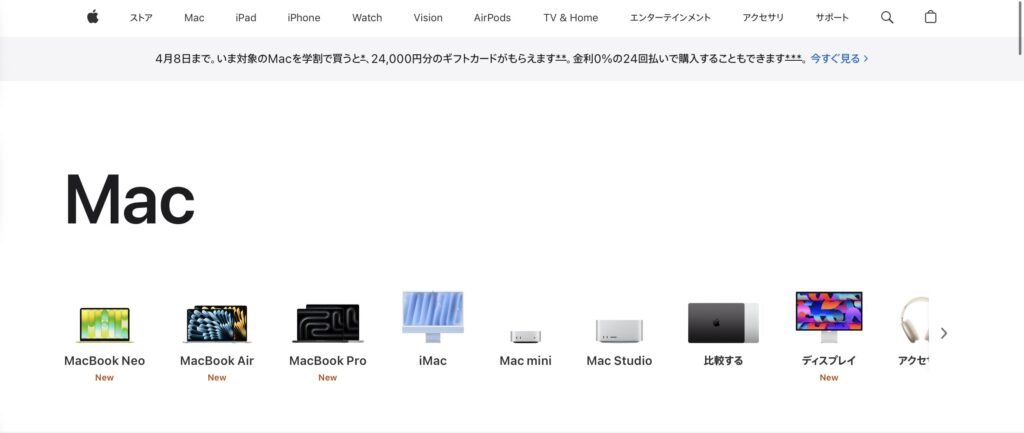
Task: Select the MacBook Neo laptop image
Action: tap(104, 325)
